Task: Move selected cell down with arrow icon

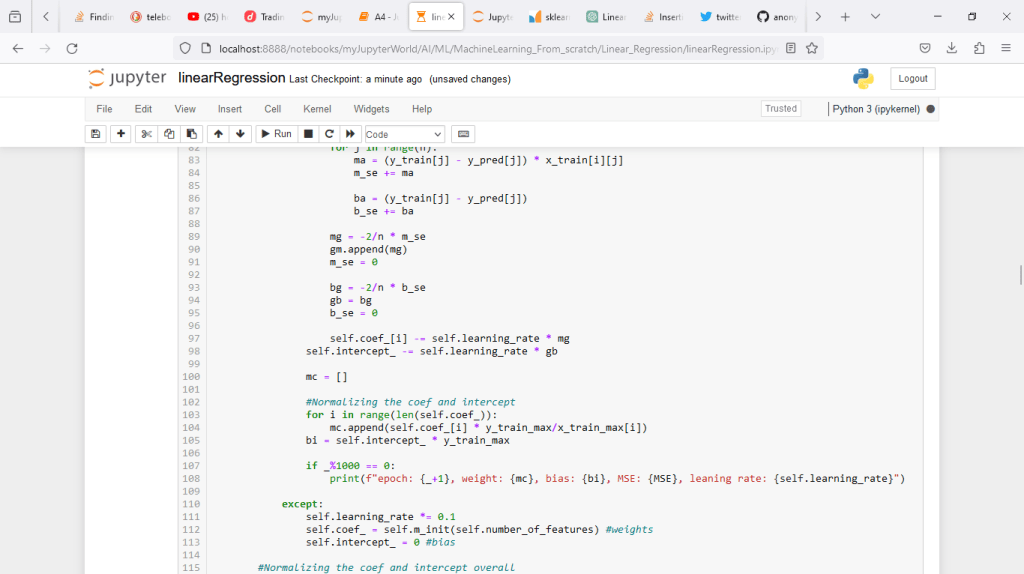Action: pyautogui.click(x=240, y=134)
